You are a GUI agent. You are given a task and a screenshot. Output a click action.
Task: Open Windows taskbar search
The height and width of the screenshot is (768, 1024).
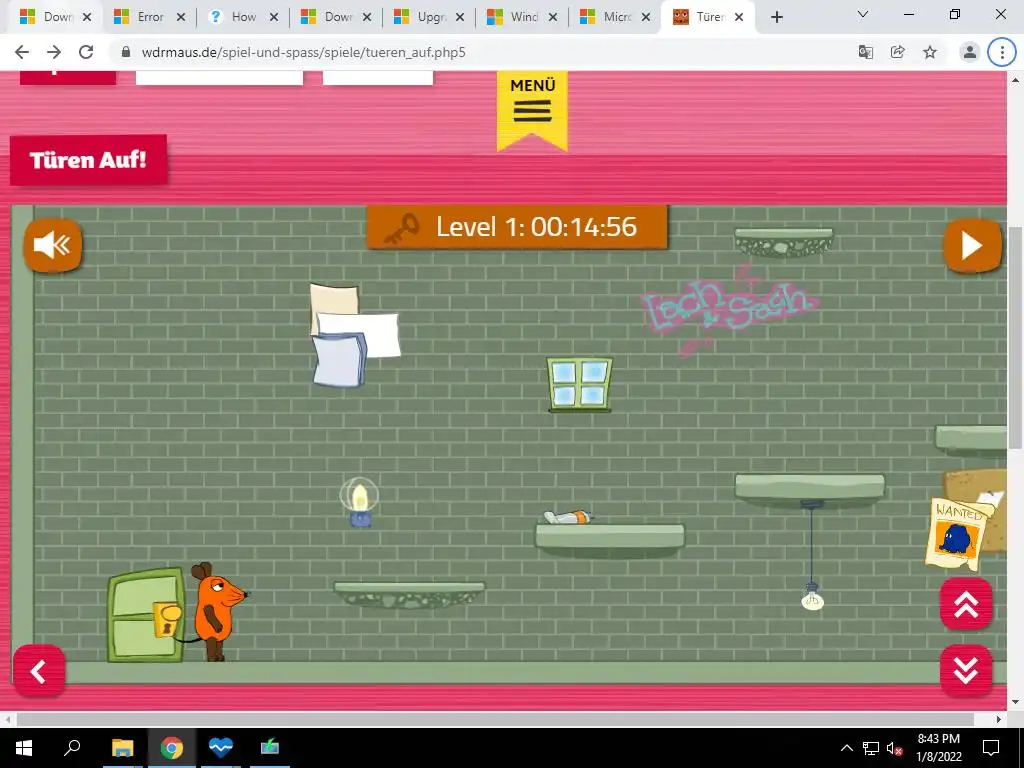pyautogui.click(x=72, y=748)
